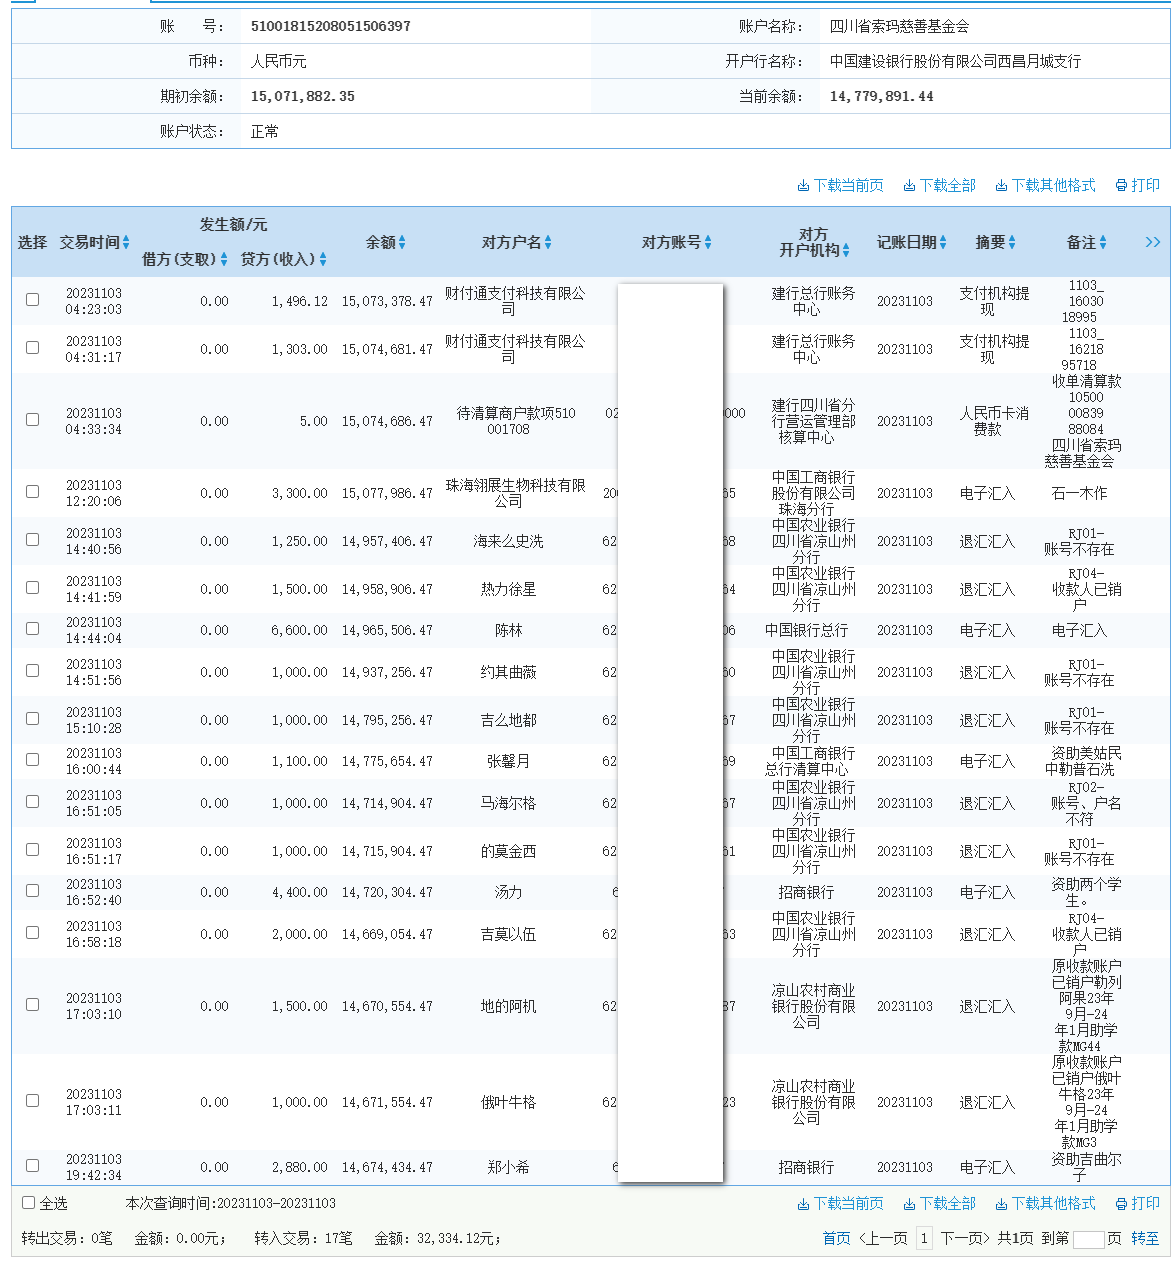1176x1261 pixels.
Task: Tick the 全选 select-all checkbox
Action: (29, 1202)
